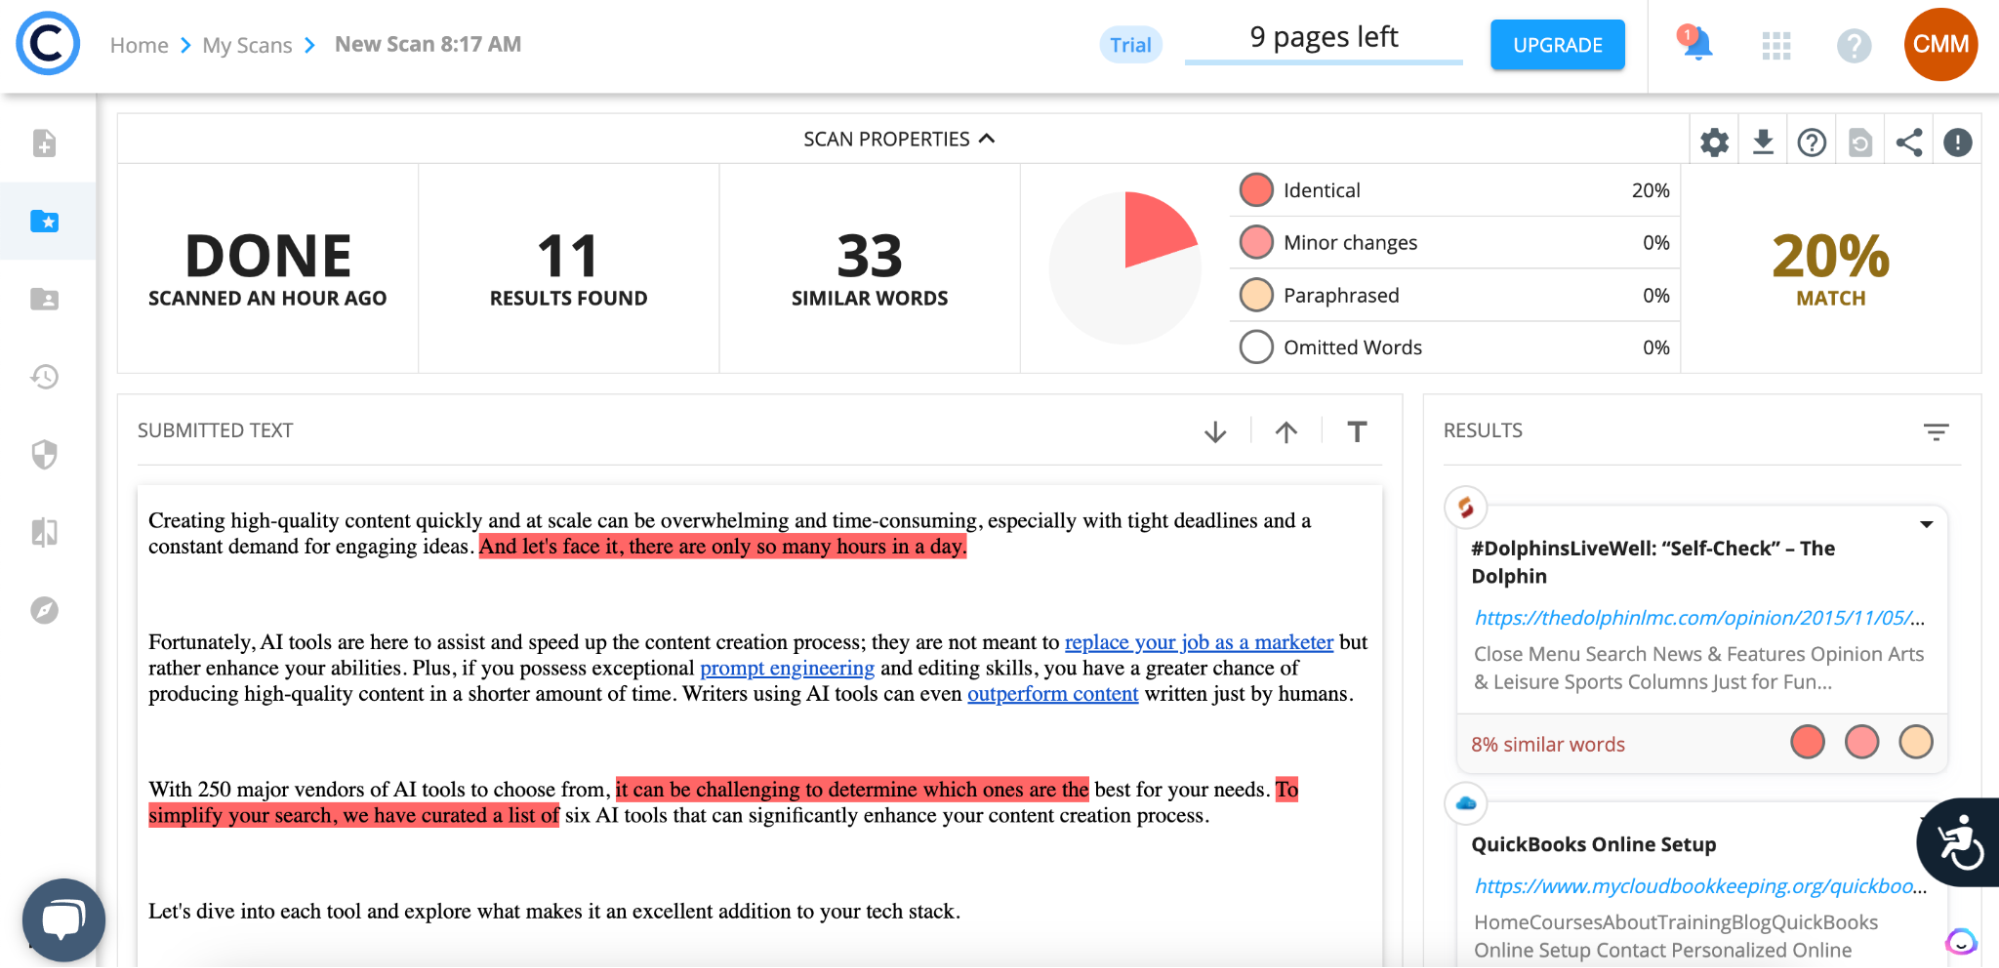
Task: Open the live chat bubble
Action: click(63, 919)
